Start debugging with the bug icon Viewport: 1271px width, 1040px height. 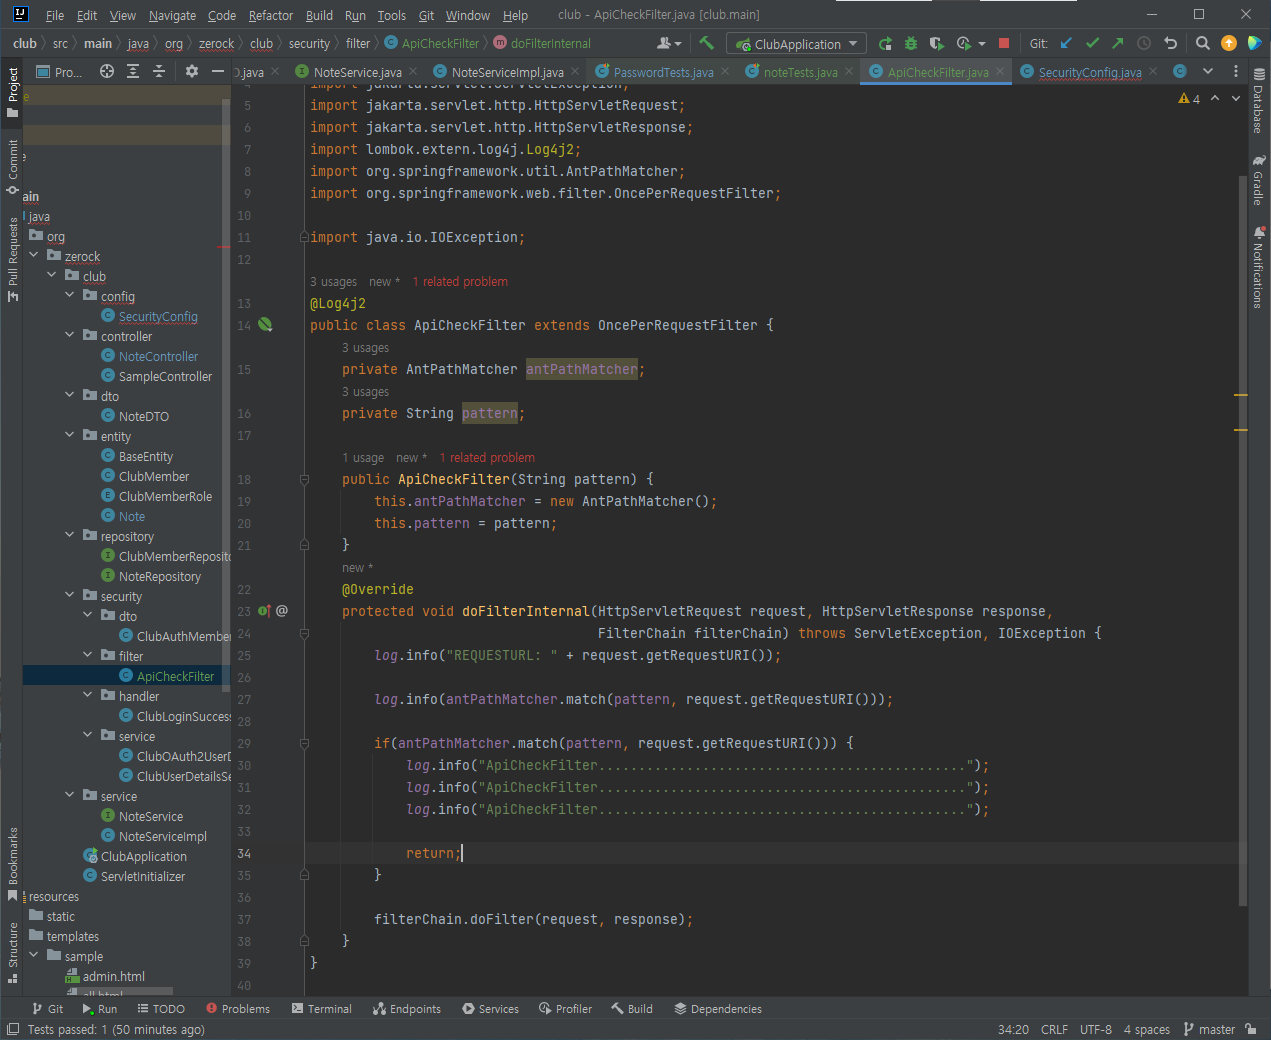(x=911, y=43)
